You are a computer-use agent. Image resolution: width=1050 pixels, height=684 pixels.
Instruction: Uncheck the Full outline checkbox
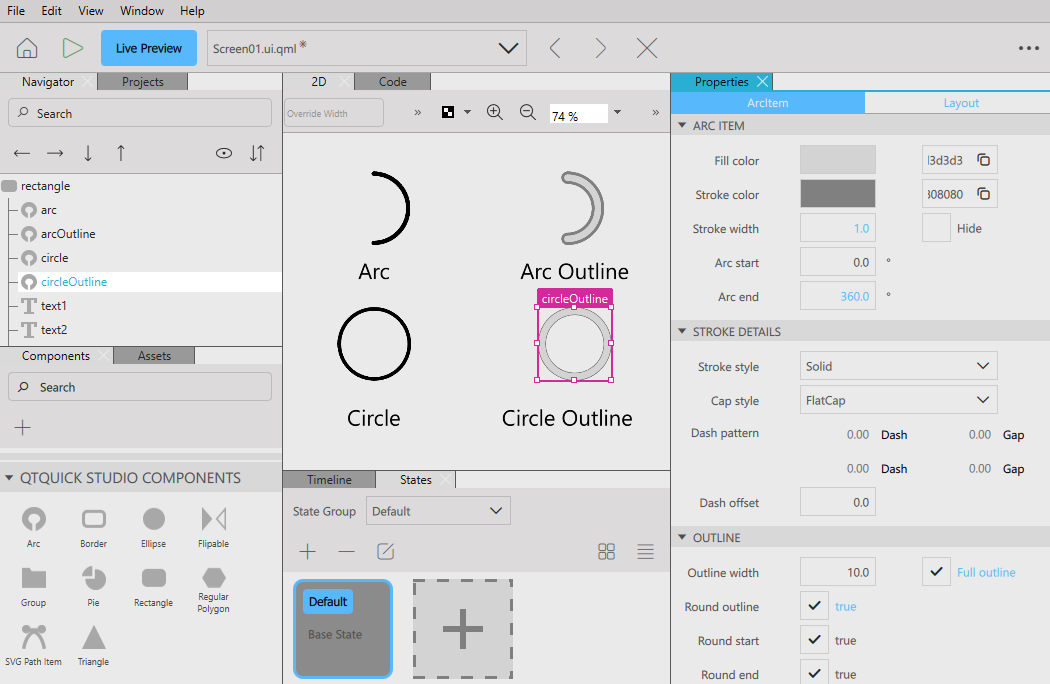936,572
